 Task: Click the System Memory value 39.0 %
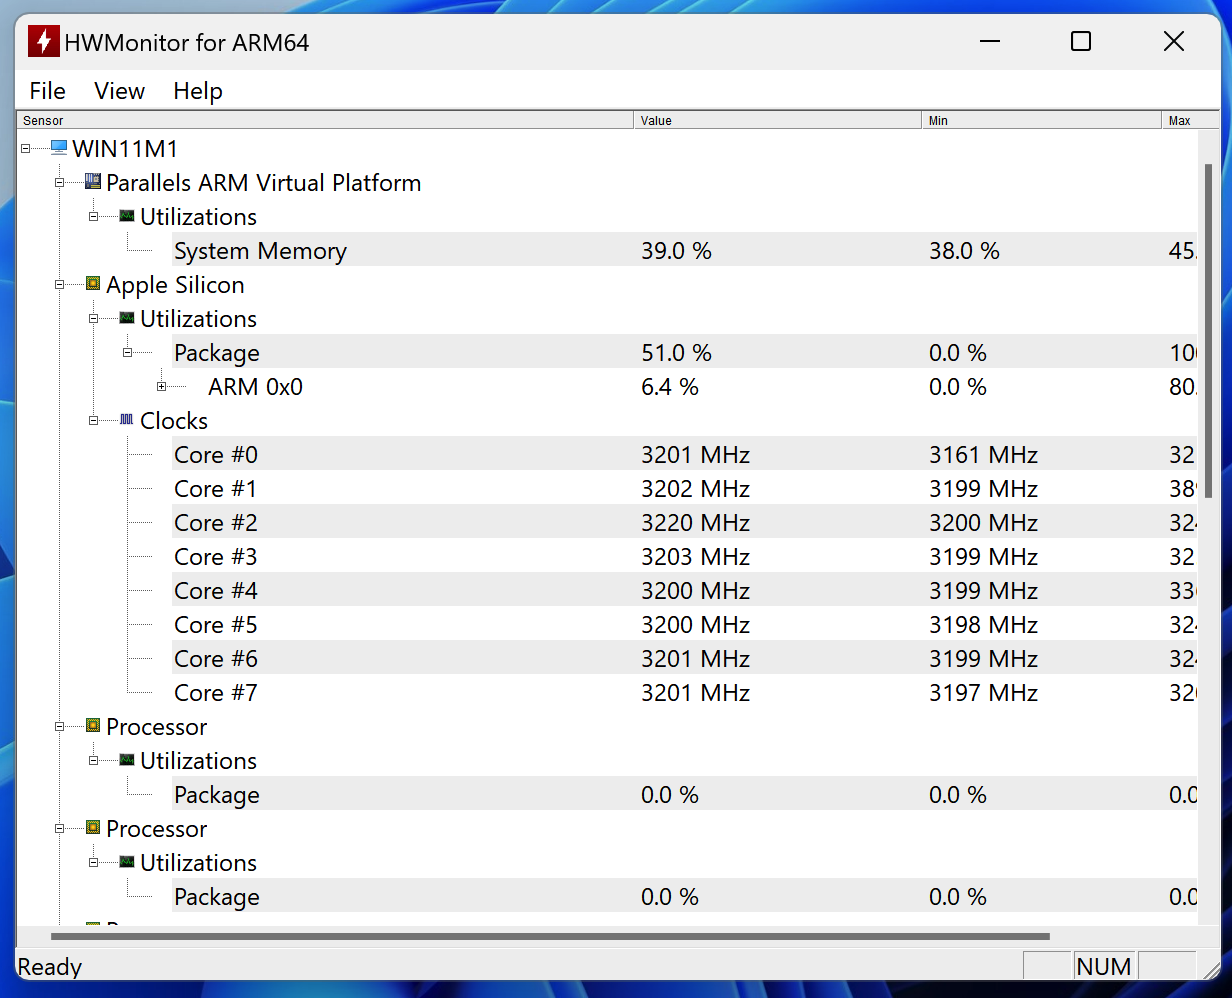click(676, 251)
